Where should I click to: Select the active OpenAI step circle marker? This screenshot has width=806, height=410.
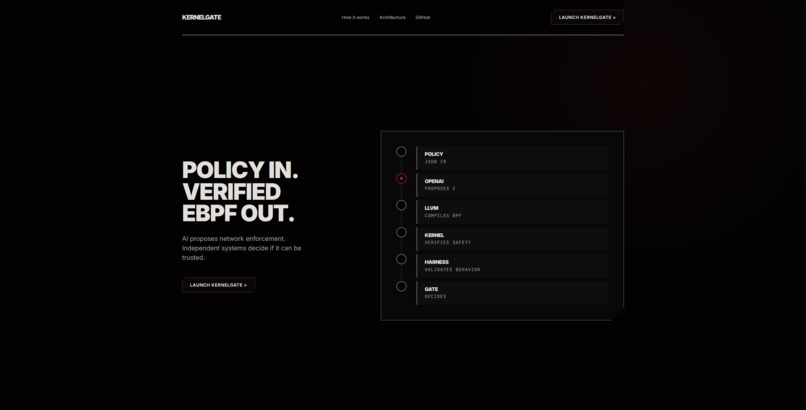point(401,178)
